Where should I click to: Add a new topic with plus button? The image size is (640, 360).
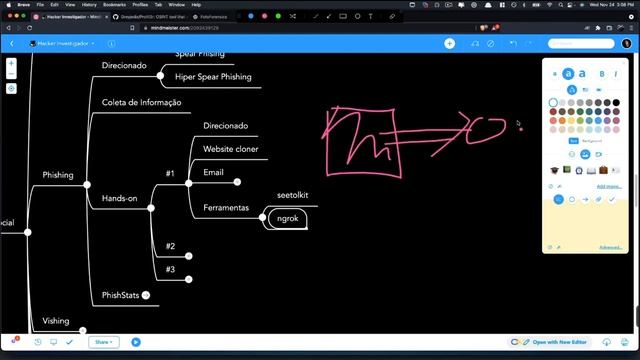[449, 43]
